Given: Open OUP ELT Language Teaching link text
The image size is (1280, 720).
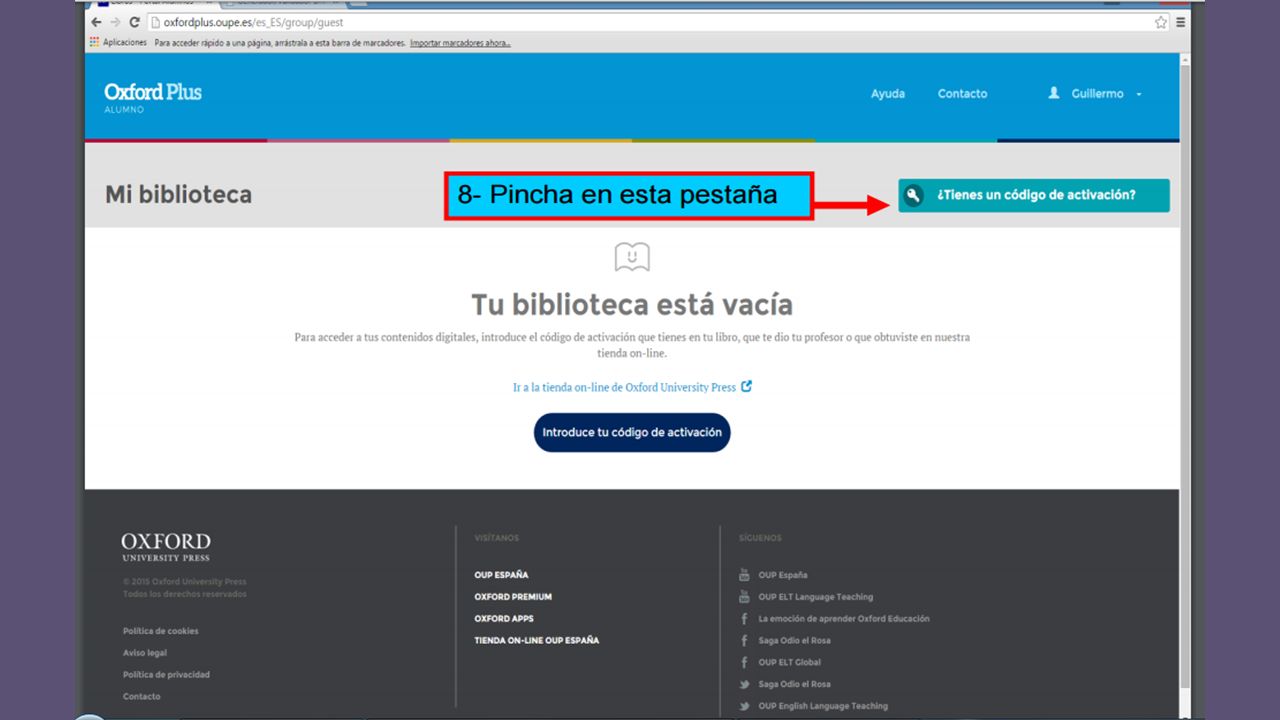Looking at the screenshot, I should click(816, 597).
